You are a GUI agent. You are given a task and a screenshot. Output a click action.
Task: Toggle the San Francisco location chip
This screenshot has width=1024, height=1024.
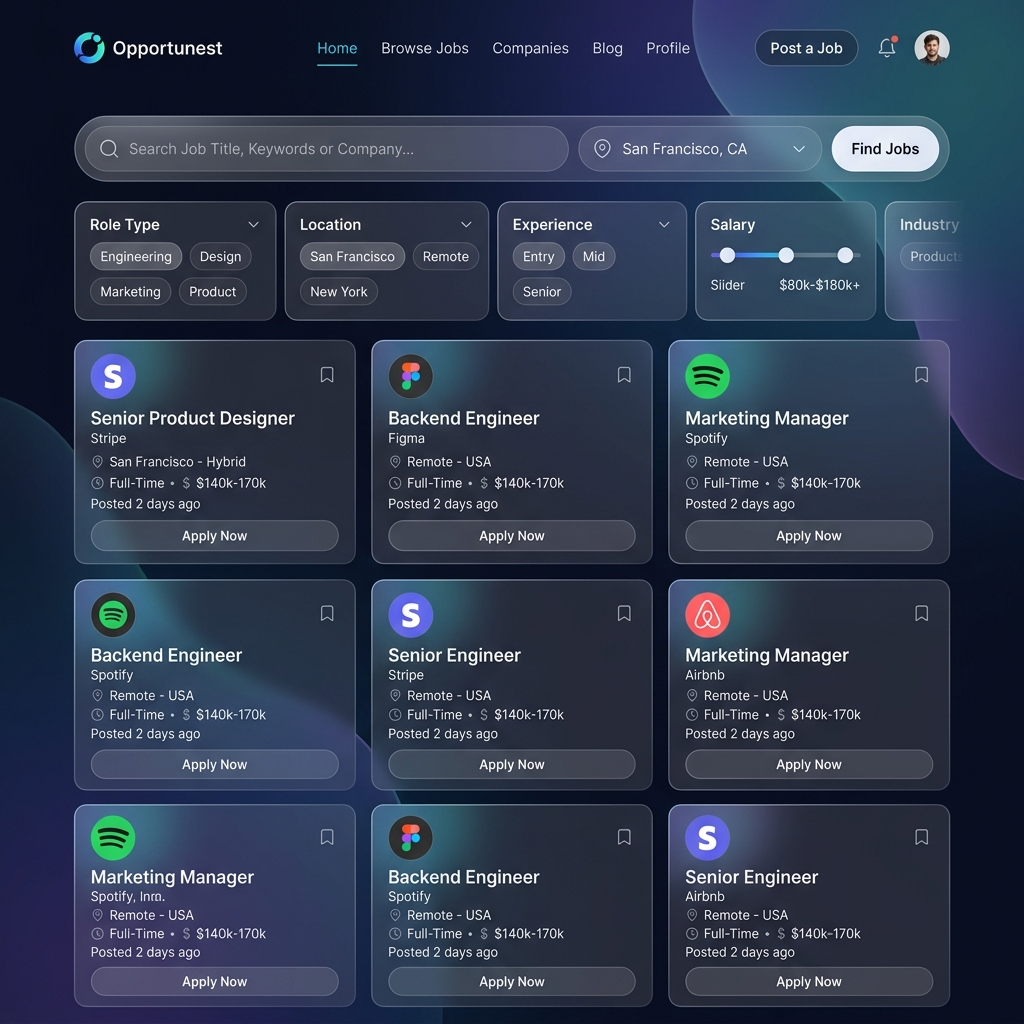click(x=352, y=257)
